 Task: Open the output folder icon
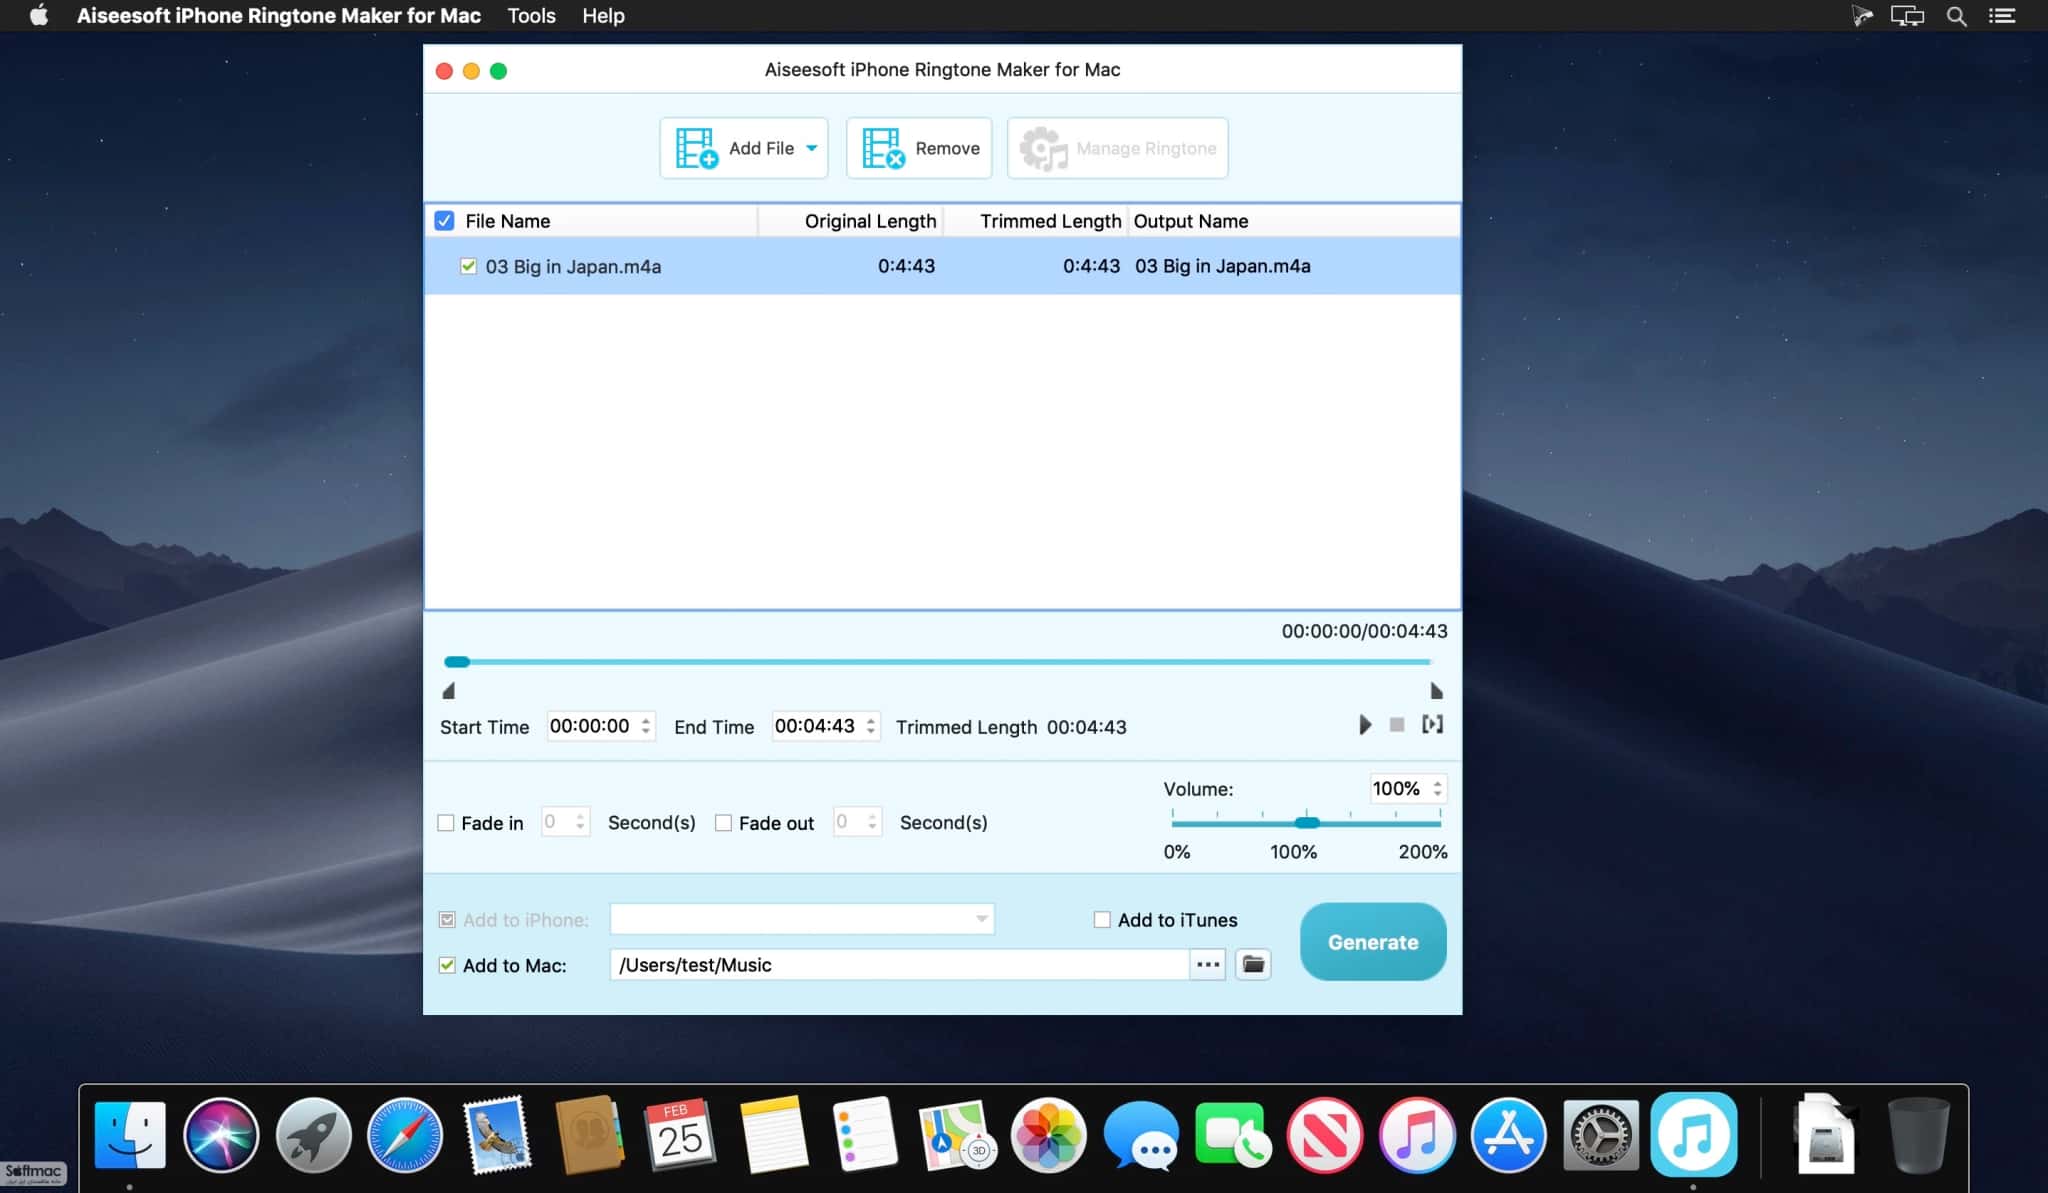(1253, 965)
